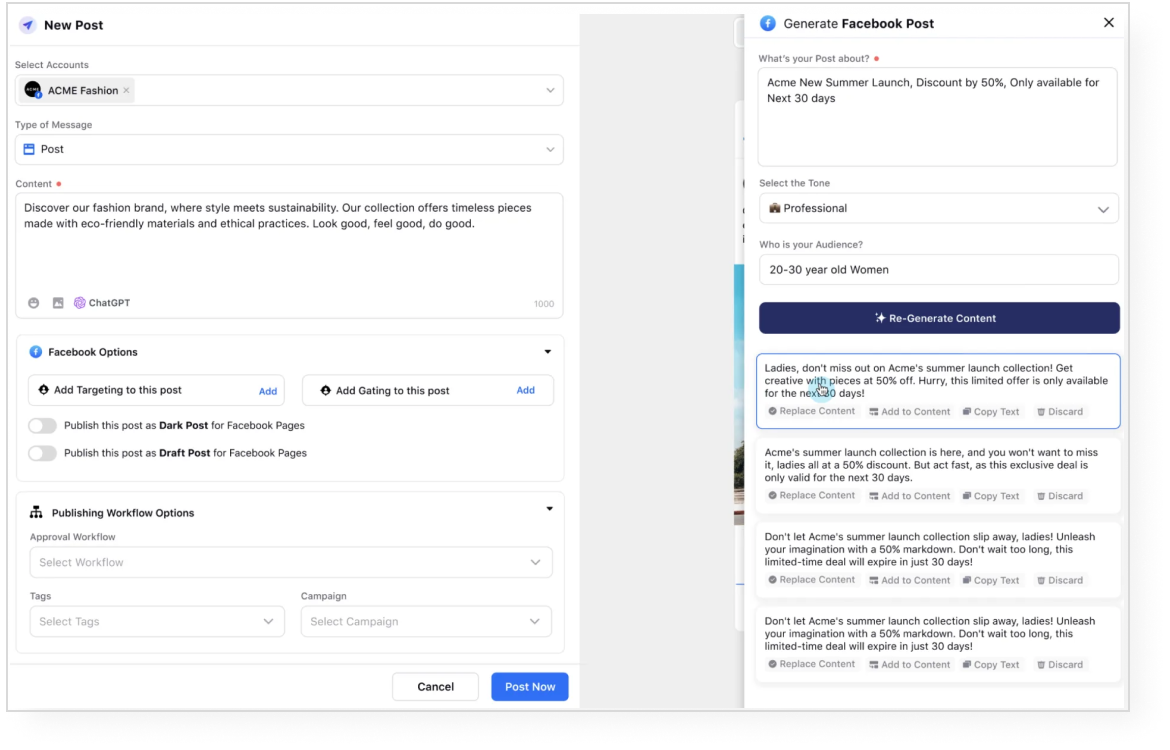Click the New Post paper plane icon
Screen dimensions: 1170x750
28,25
